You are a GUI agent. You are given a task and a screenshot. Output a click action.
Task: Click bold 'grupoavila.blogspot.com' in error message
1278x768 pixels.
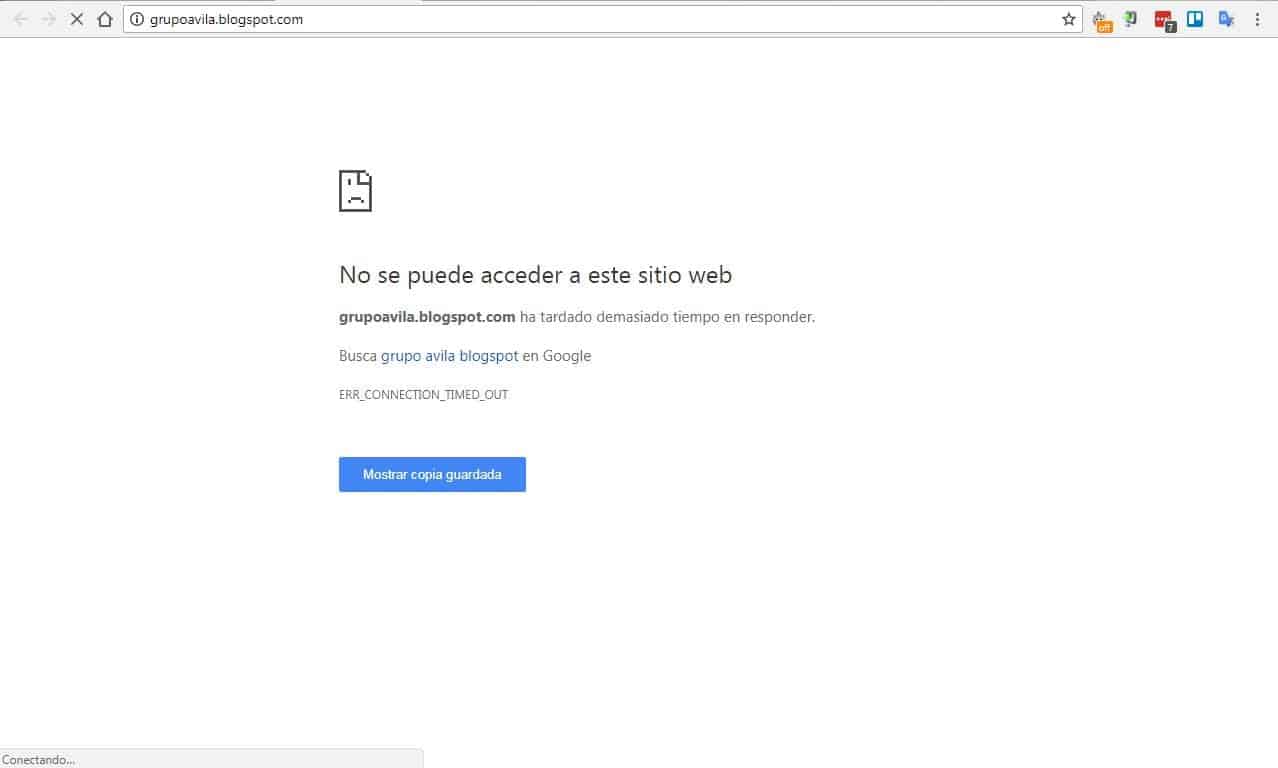[x=427, y=317]
